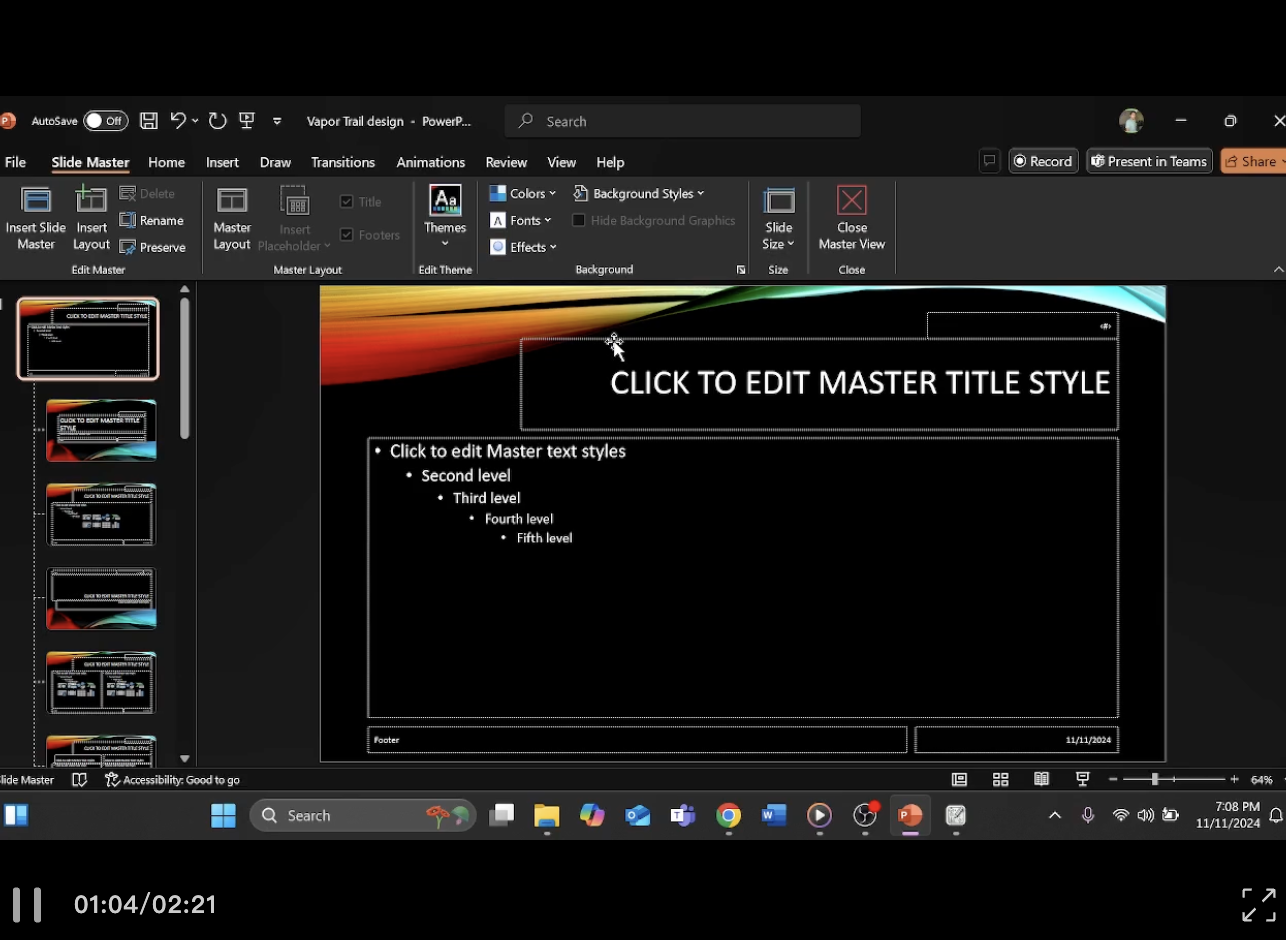Click the 64% zoom level
The height and width of the screenshot is (940, 1286).
click(x=1261, y=780)
